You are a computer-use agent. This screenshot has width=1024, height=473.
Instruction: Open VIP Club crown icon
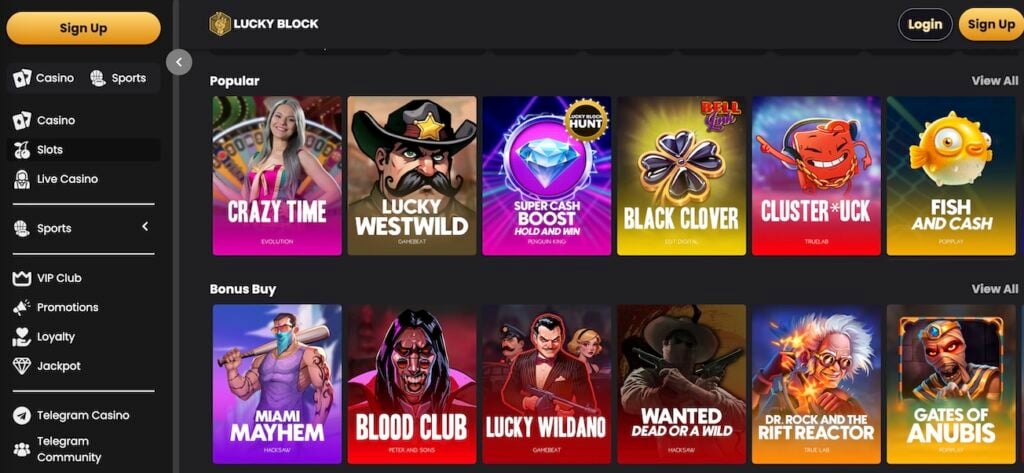coord(22,278)
